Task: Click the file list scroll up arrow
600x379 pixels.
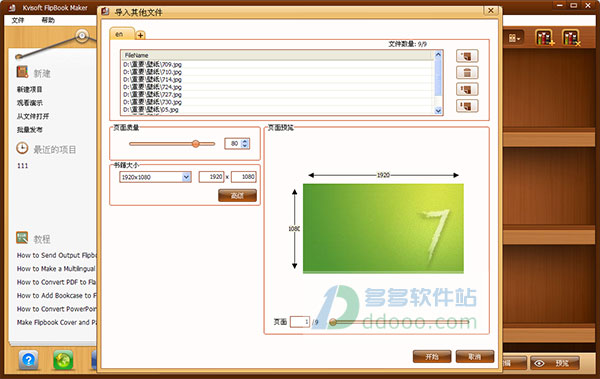Action: tap(439, 55)
